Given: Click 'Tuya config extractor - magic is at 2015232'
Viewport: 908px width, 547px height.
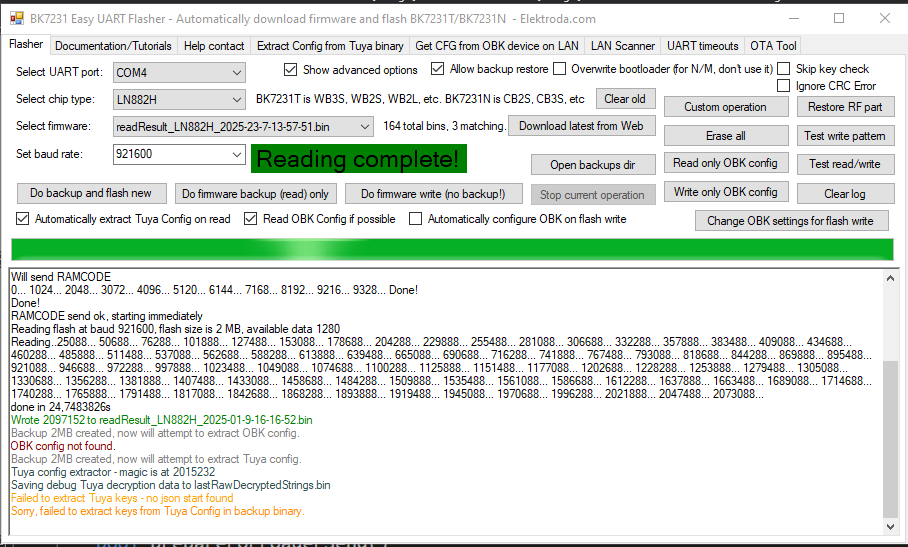Looking at the screenshot, I should point(113,472).
